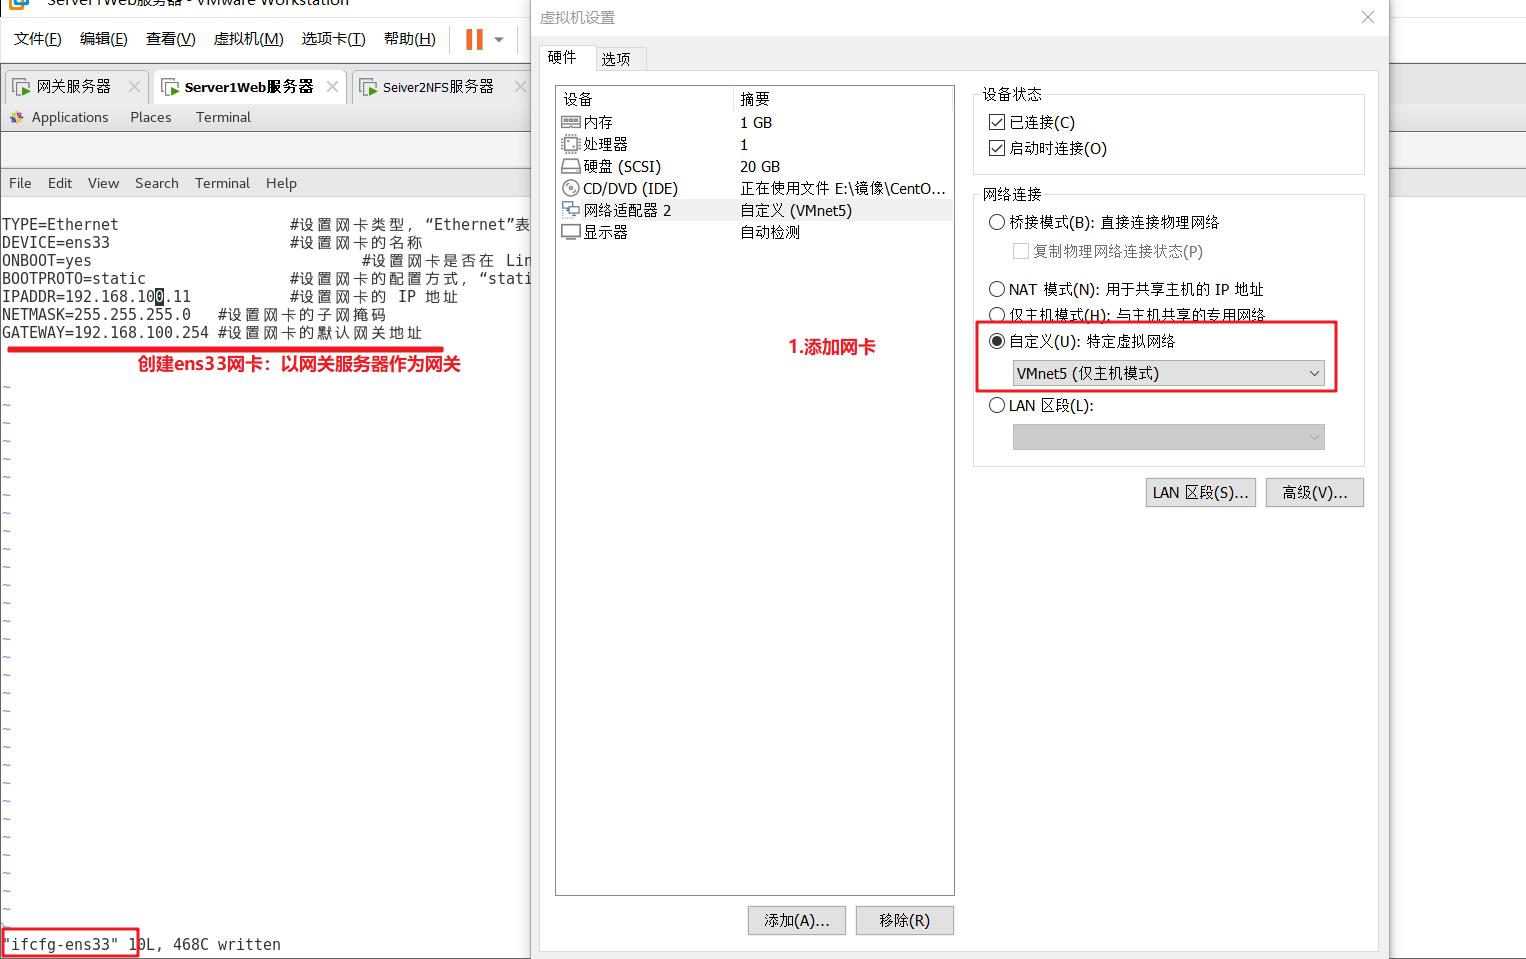
Task: Close the 网关服务器 tab
Action: coord(134,87)
